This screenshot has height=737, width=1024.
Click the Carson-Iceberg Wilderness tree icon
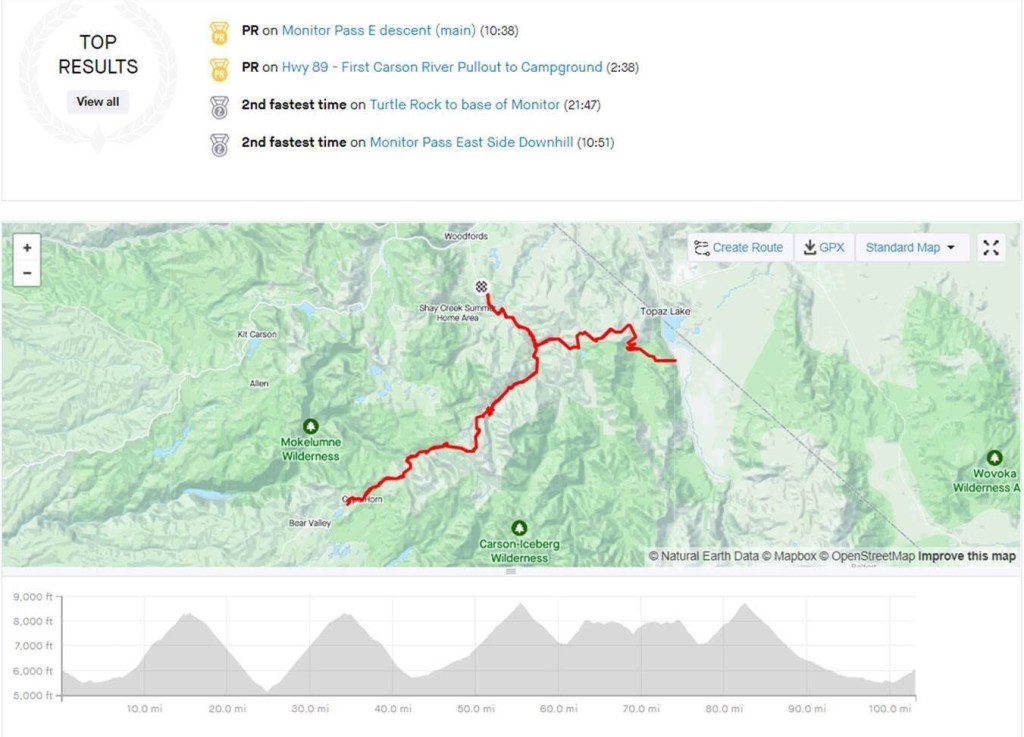[x=519, y=527]
